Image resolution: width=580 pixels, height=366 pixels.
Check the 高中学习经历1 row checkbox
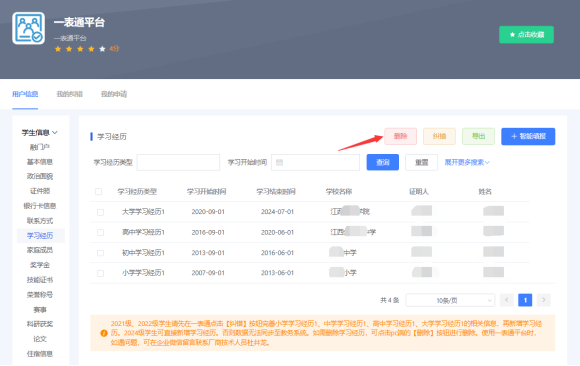click(100, 232)
